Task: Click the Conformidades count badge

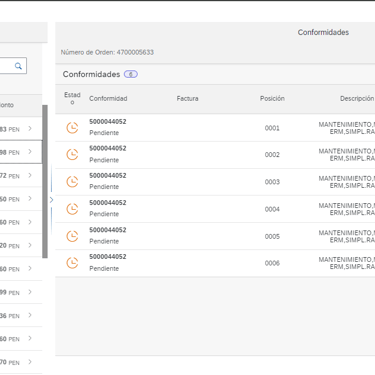Action: (131, 74)
